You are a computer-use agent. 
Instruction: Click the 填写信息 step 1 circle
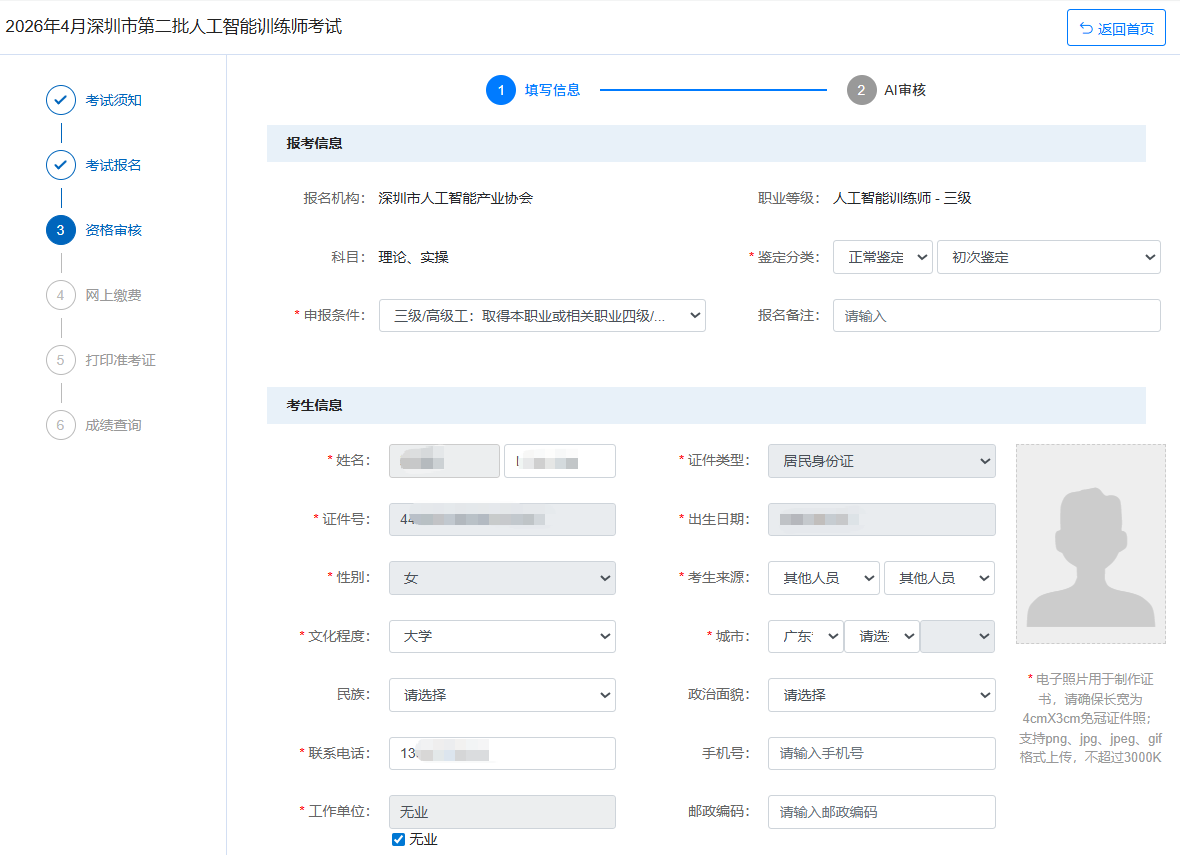pyautogui.click(x=501, y=90)
